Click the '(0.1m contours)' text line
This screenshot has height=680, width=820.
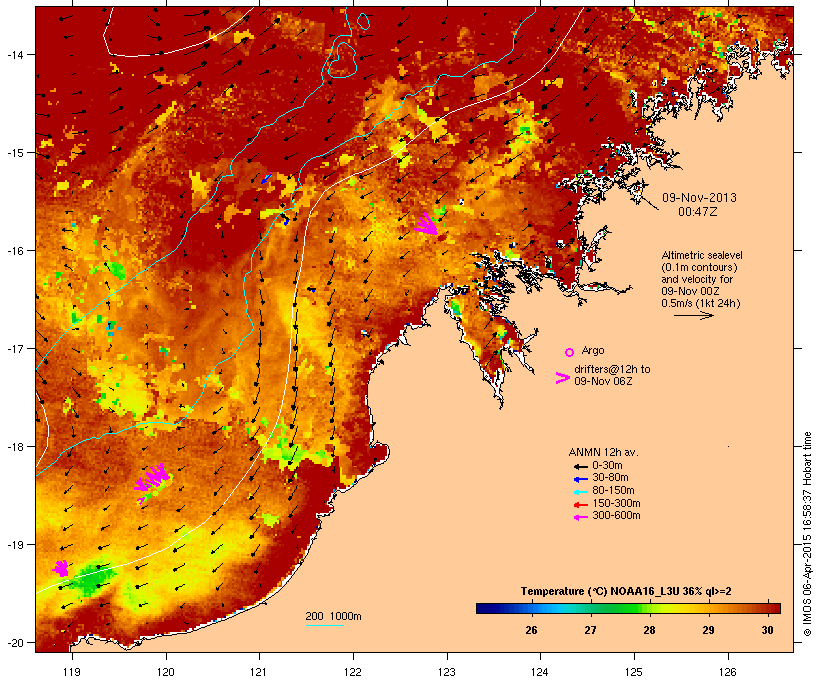tap(699, 267)
